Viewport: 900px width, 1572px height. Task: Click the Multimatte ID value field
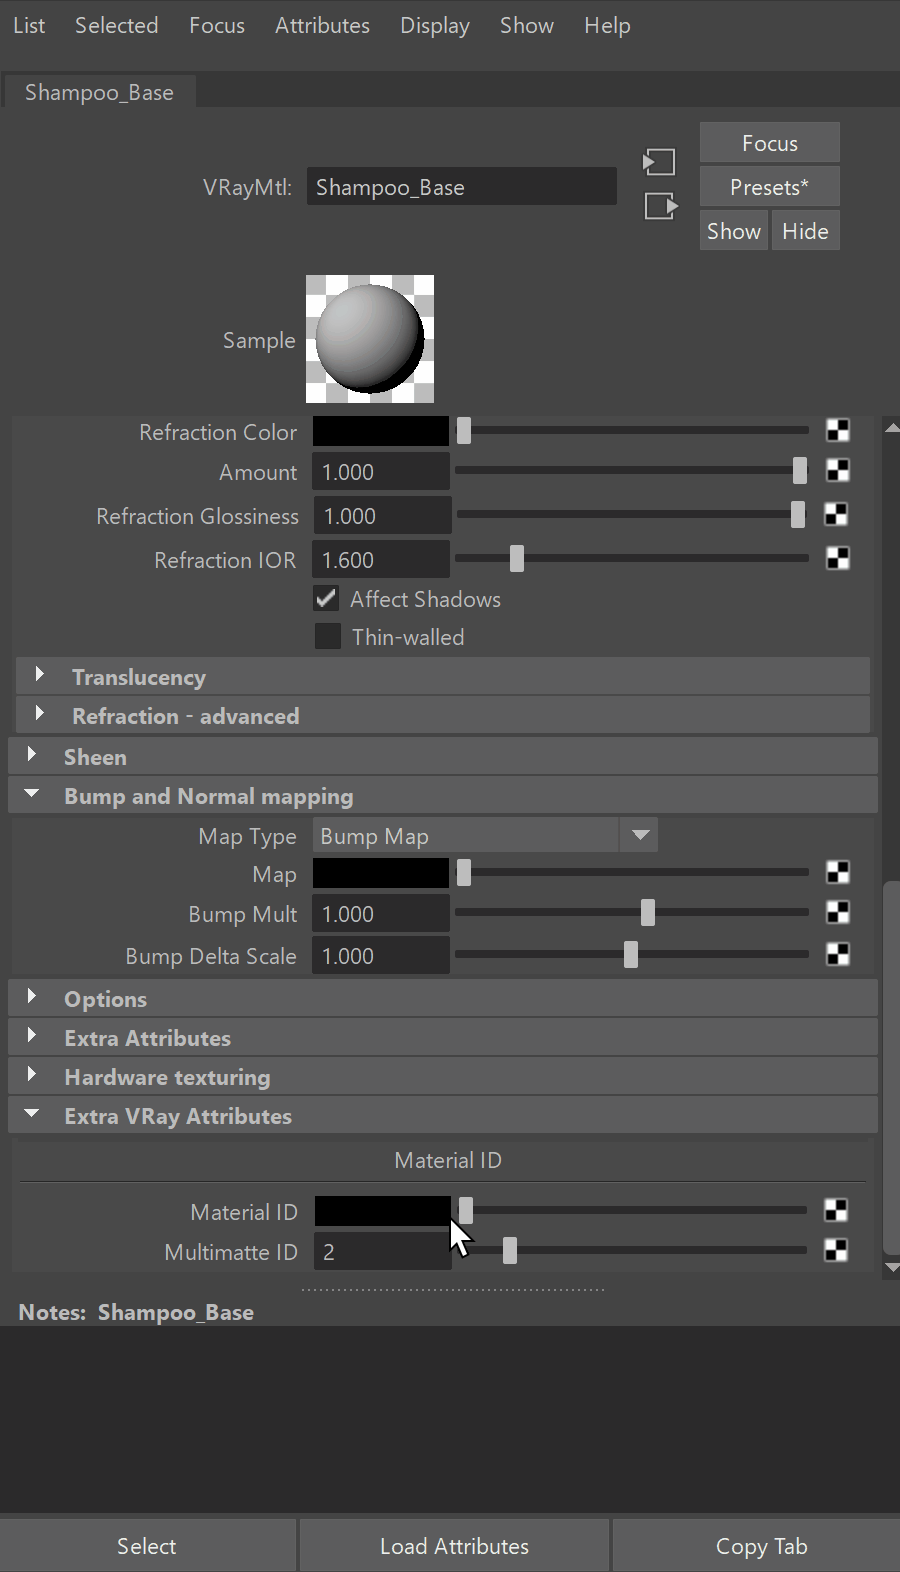(382, 1251)
